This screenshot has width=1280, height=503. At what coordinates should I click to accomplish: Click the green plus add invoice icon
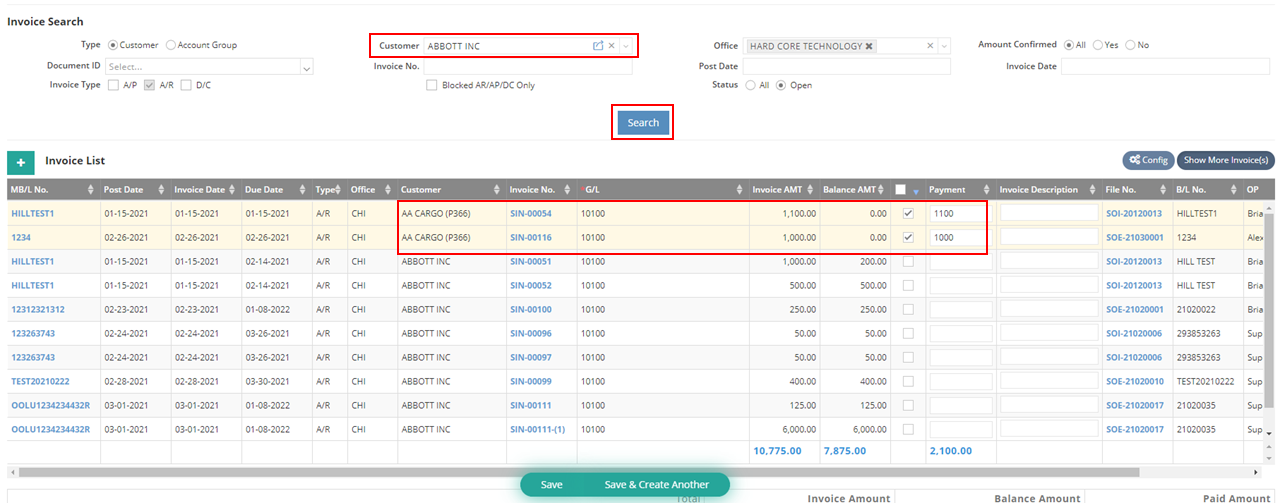pos(21,162)
